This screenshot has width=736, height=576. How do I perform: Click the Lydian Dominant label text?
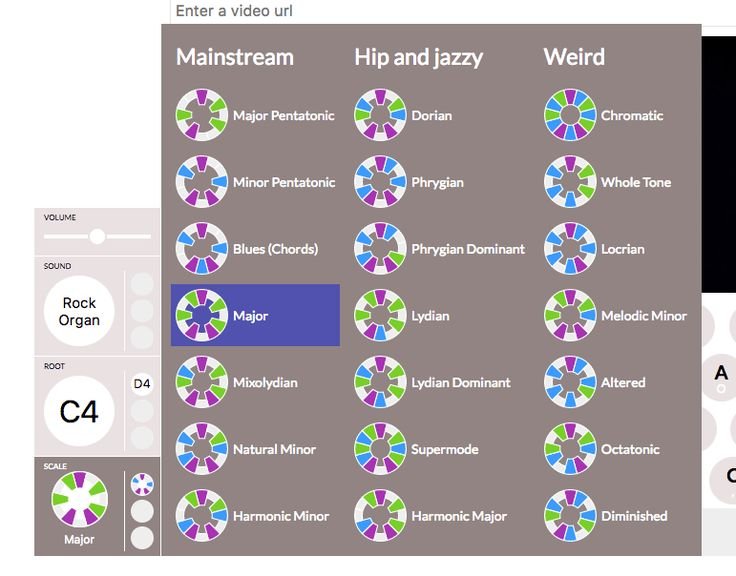click(461, 383)
